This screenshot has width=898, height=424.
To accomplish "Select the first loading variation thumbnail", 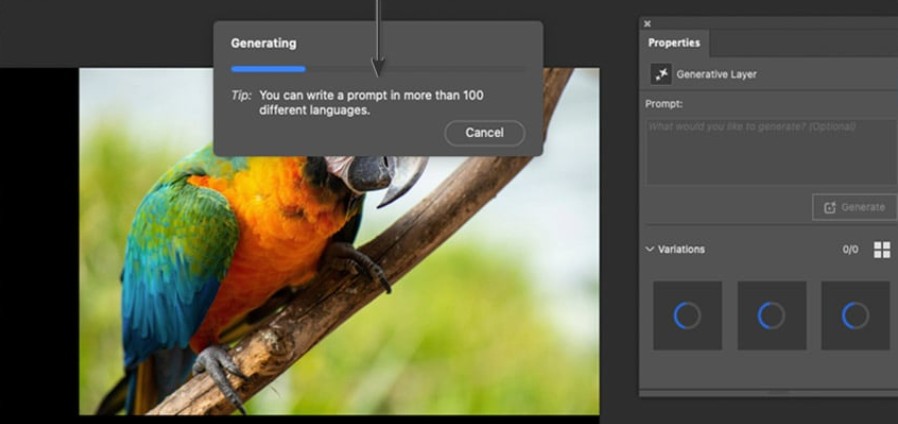I will pyautogui.click(x=687, y=316).
